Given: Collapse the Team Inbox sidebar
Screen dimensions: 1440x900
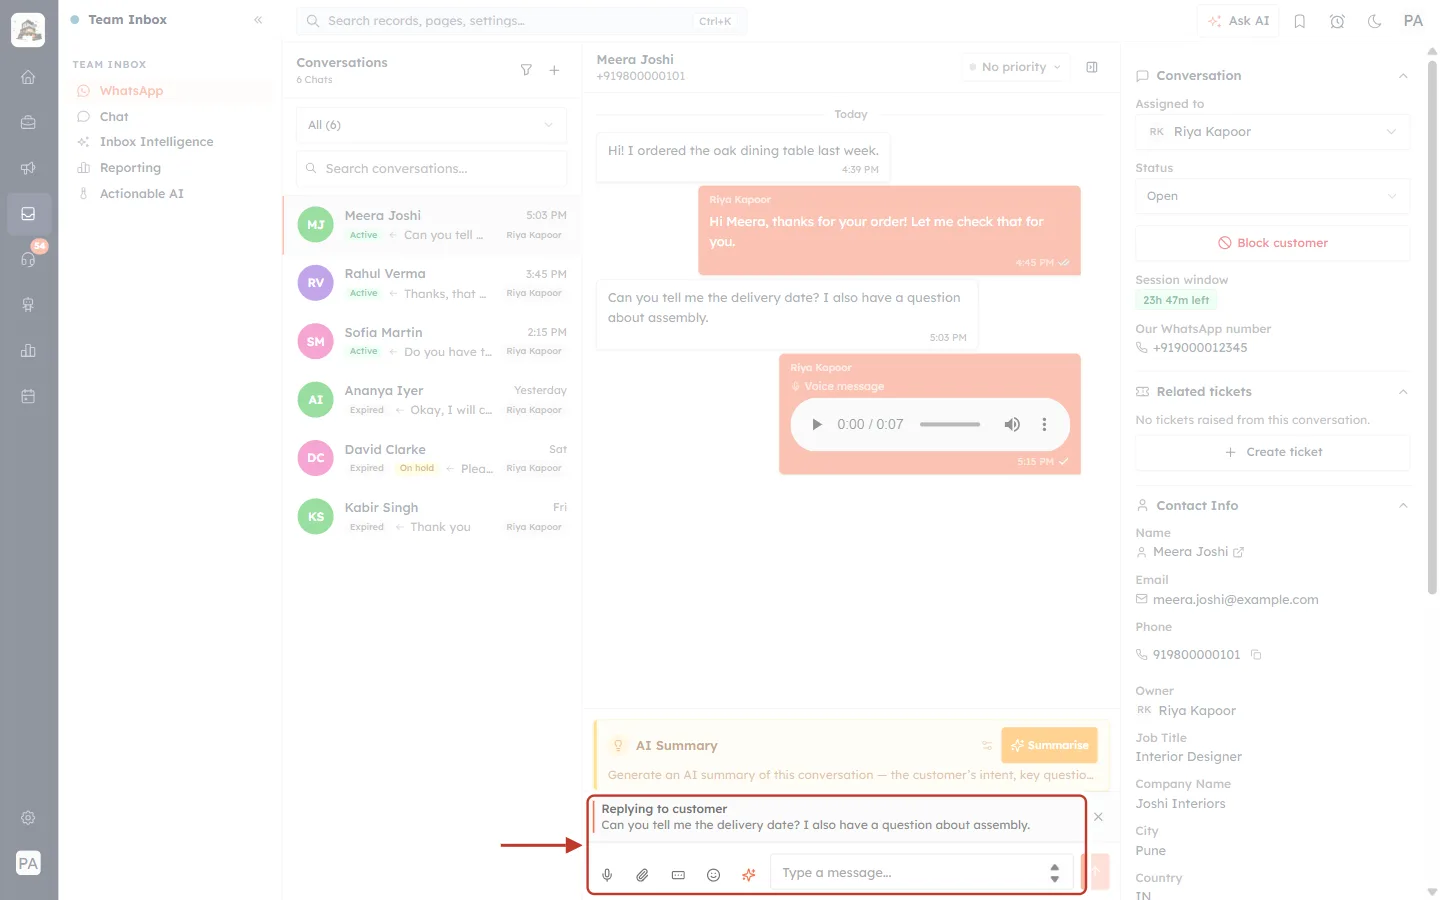Looking at the screenshot, I should (258, 20).
